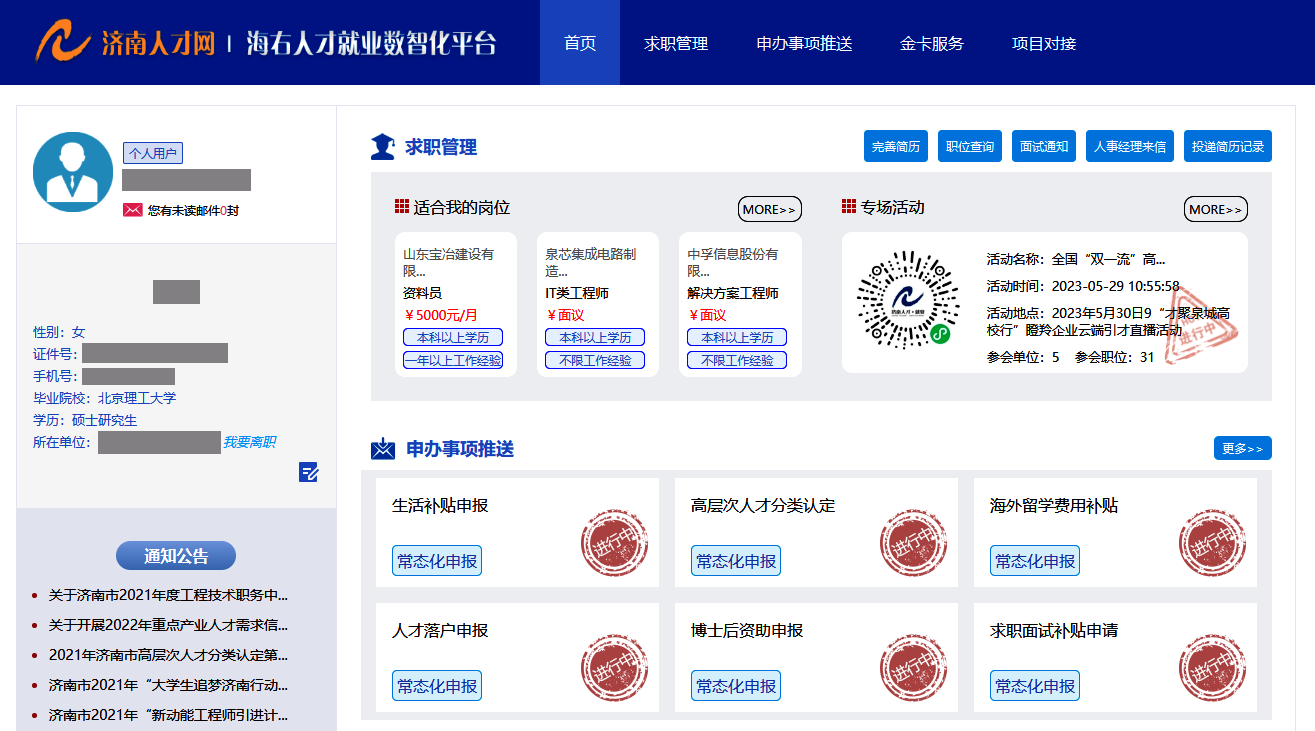Viewport: 1315px width, 731px height.
Task: Open the unread mail envelope icon
Action: [x=132, y=210]
